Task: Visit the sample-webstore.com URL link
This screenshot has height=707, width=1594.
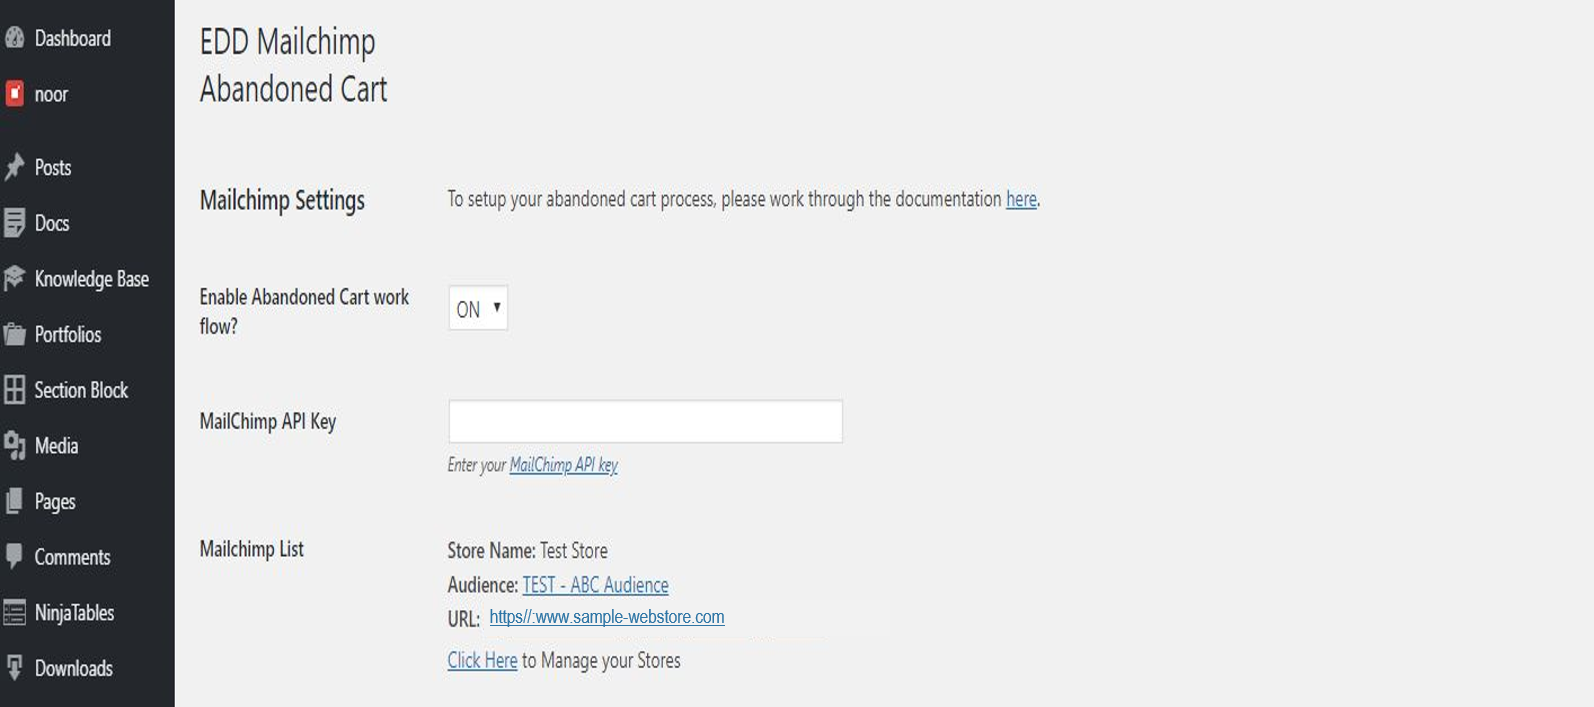Action: click(607, 617)
